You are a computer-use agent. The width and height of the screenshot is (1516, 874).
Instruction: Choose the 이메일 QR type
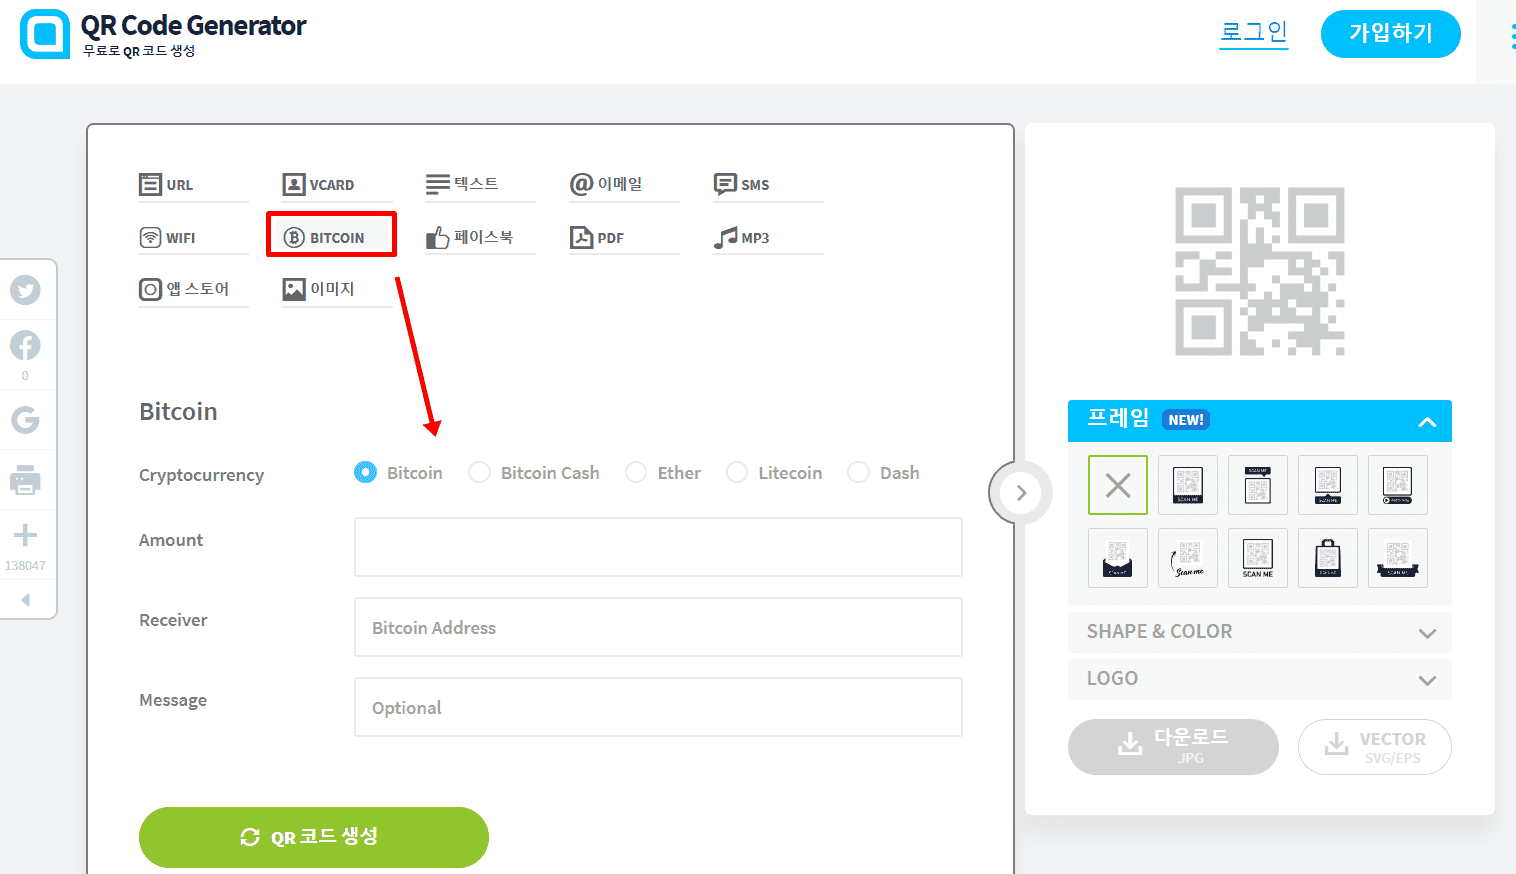point(624,185)
